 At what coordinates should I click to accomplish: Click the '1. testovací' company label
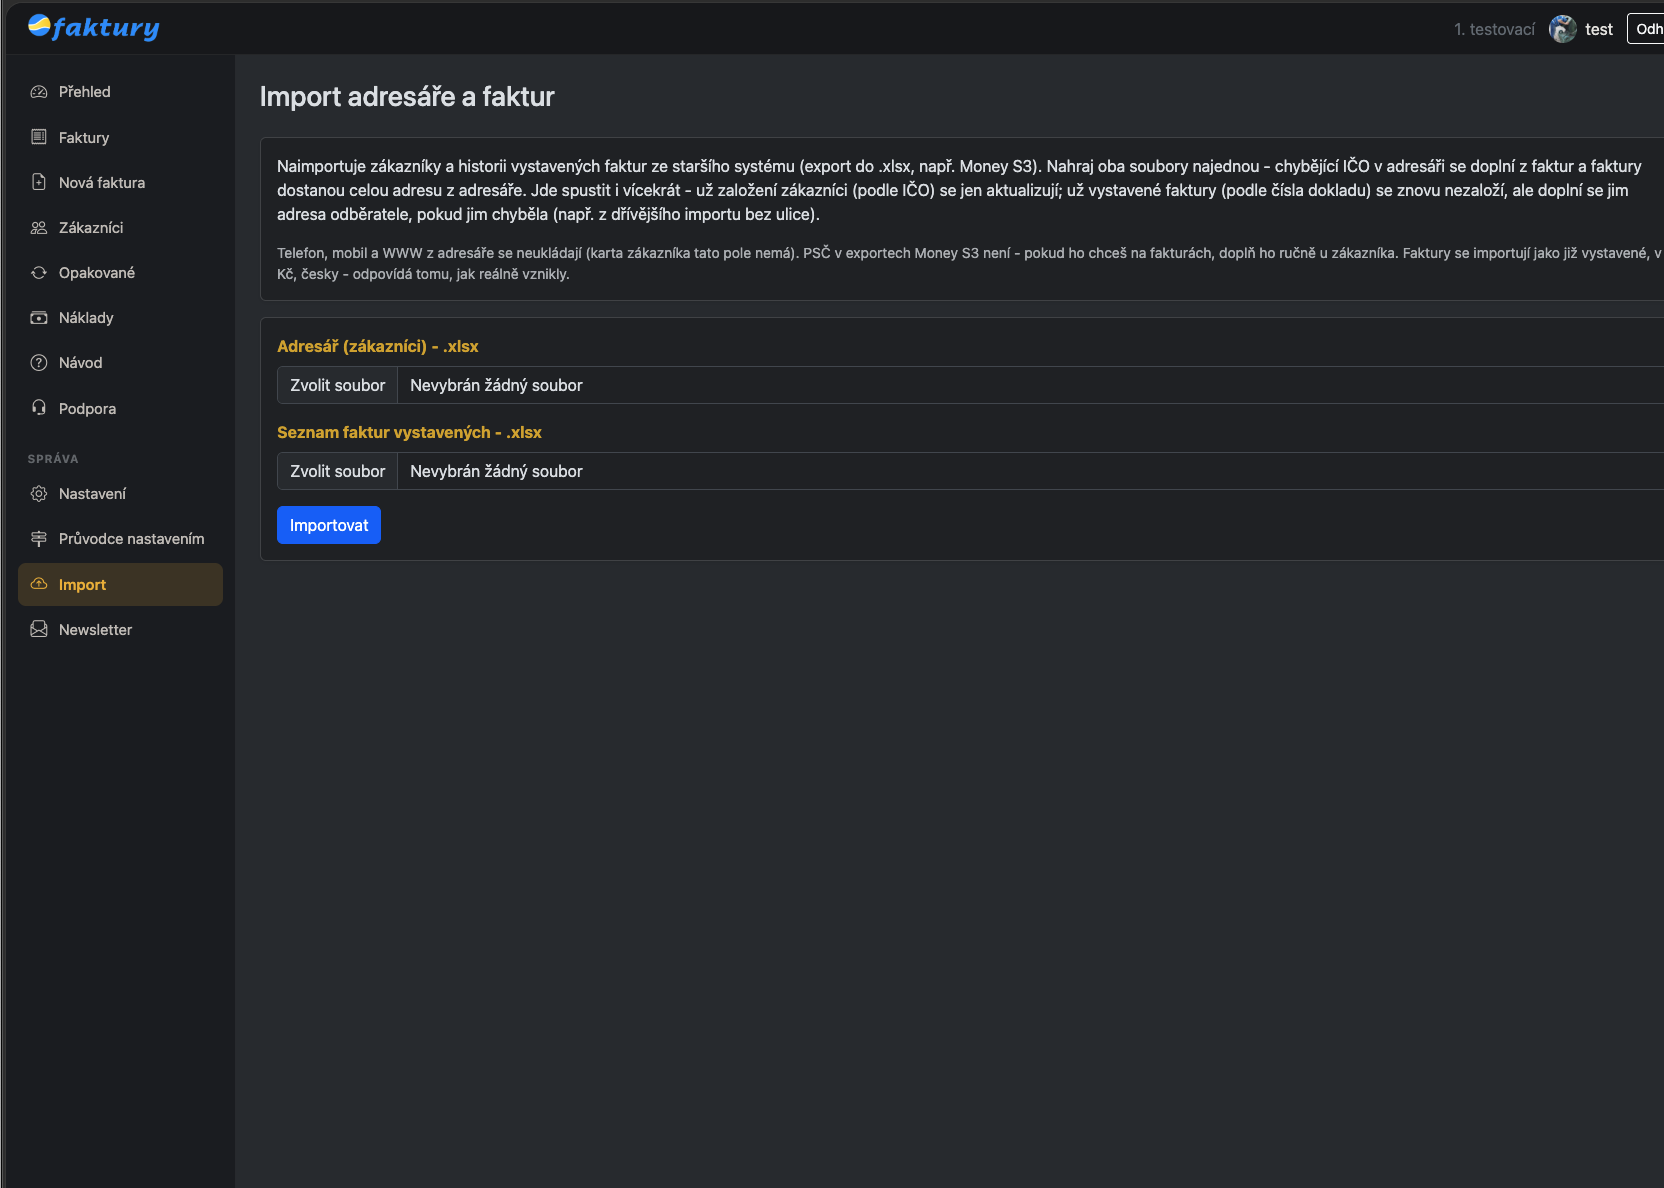[1494, 30]
